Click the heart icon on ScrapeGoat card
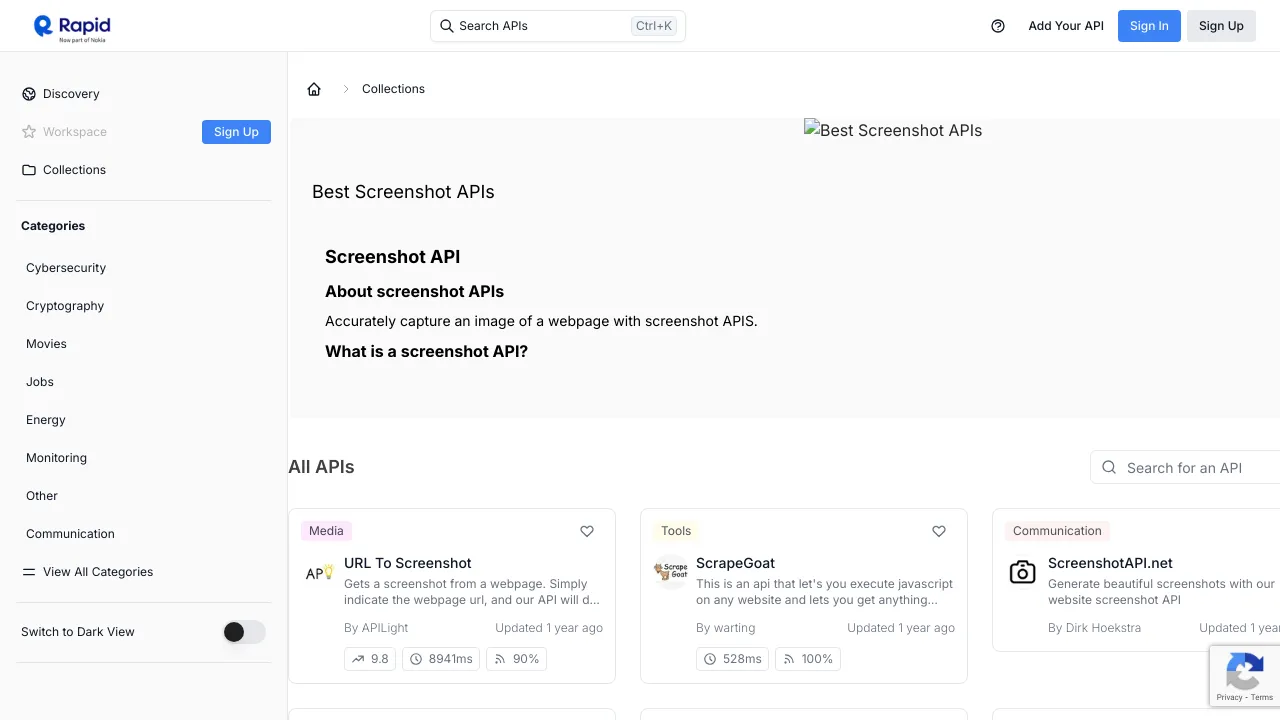 click(939, 531)
